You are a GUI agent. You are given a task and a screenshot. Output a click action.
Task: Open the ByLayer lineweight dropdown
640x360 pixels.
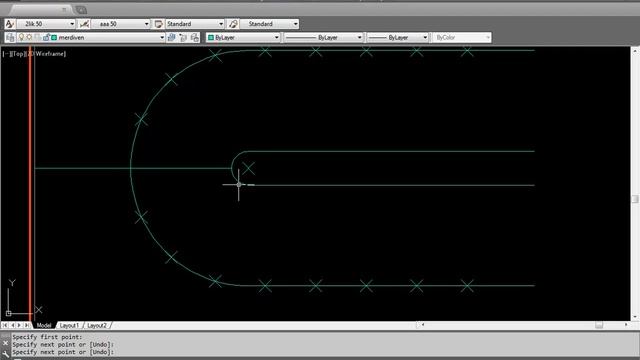pos(398,38)
